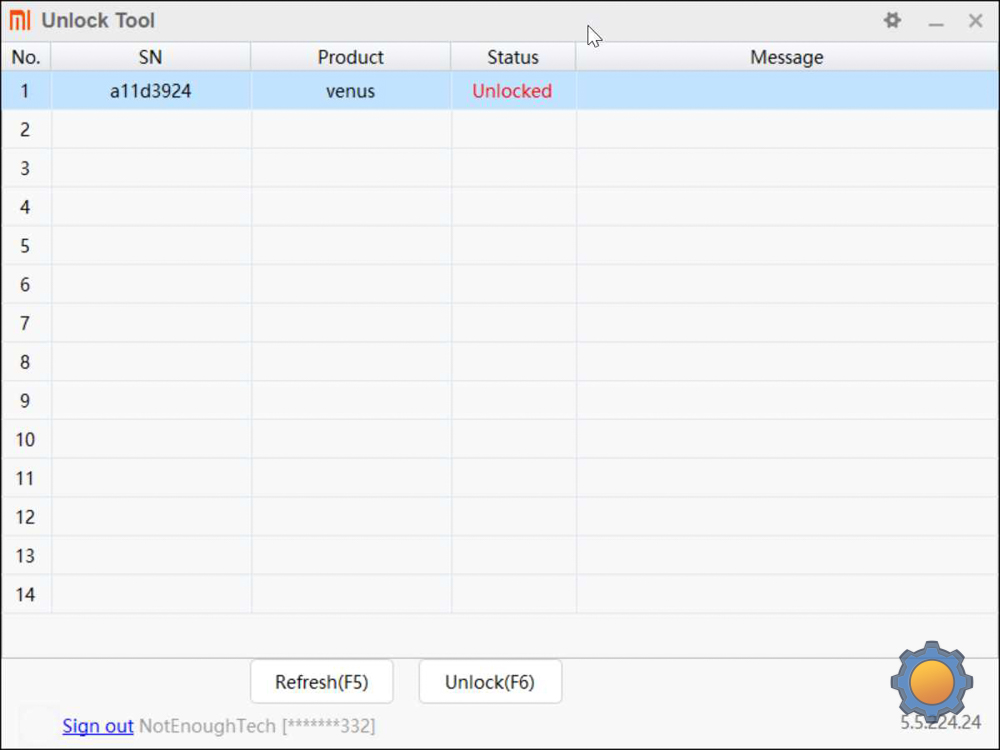Click the No. column header
Viewport: 1000px width, 750px height.
click(x=26, y=57)
